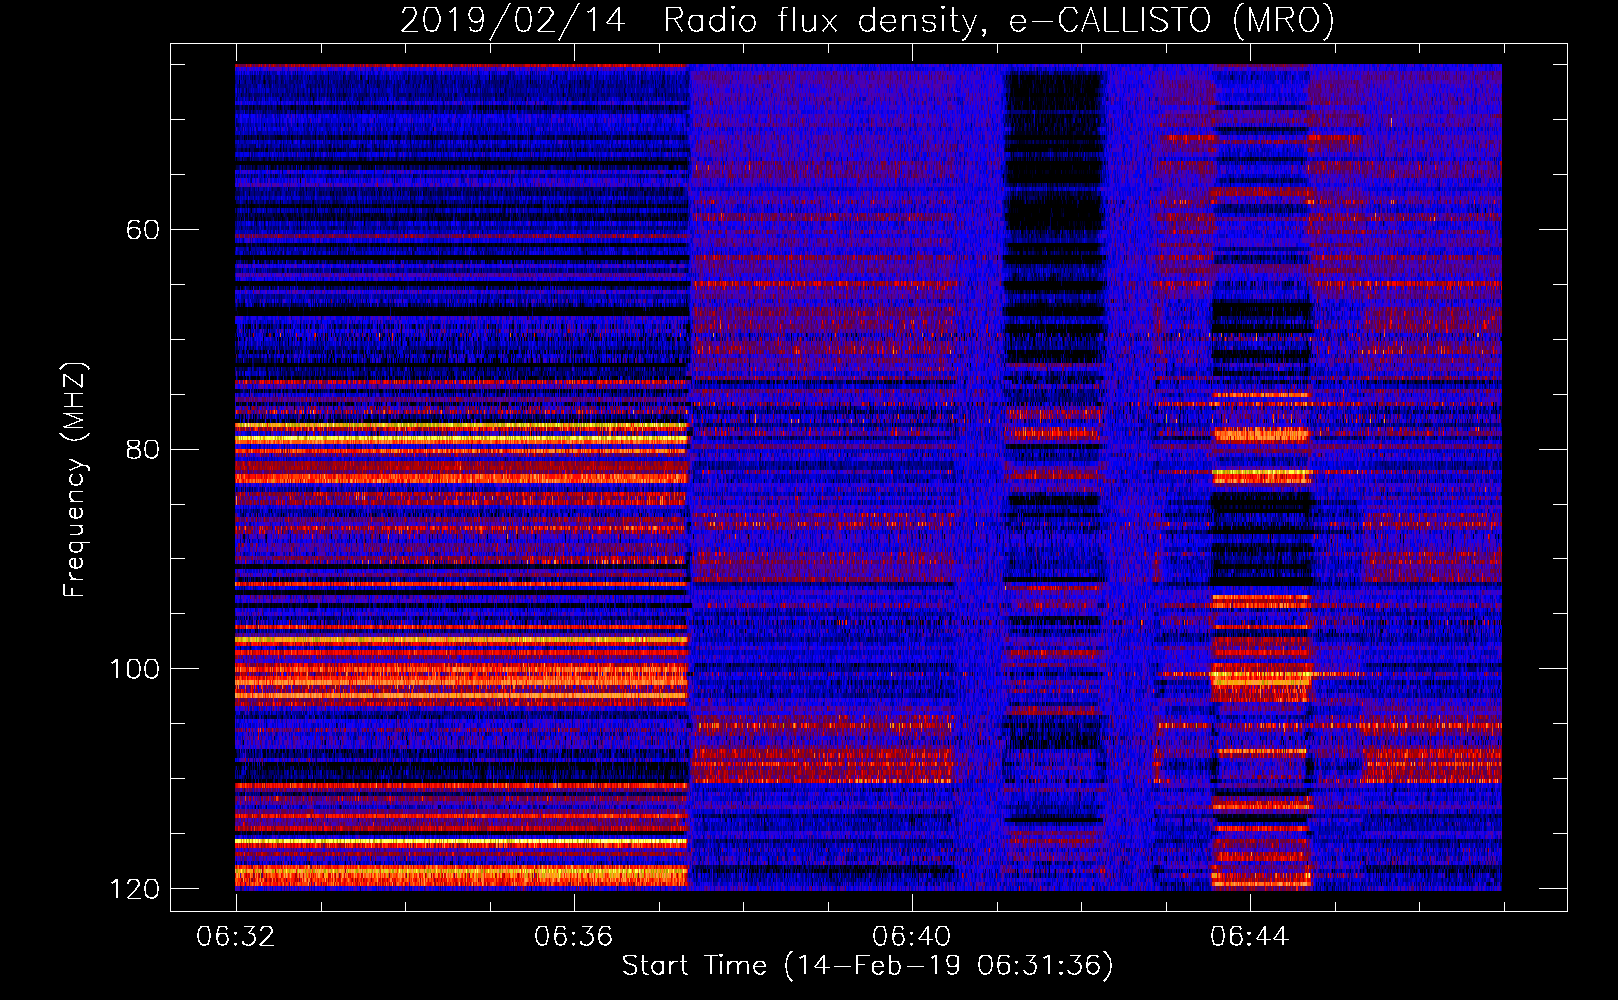Click the 06:40 time tick label
This screenshot has height=1000, width=1618.
[911, 937]
